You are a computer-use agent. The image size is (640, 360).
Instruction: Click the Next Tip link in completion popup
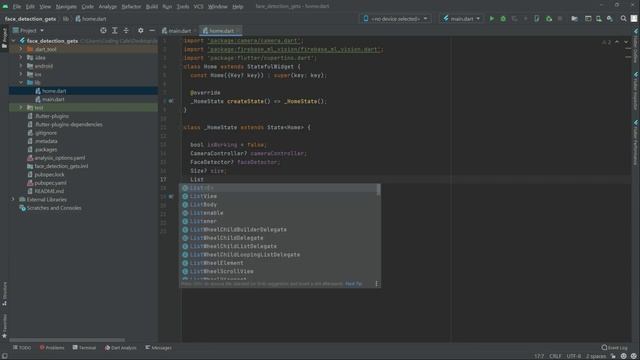click(x=353, y=284)
